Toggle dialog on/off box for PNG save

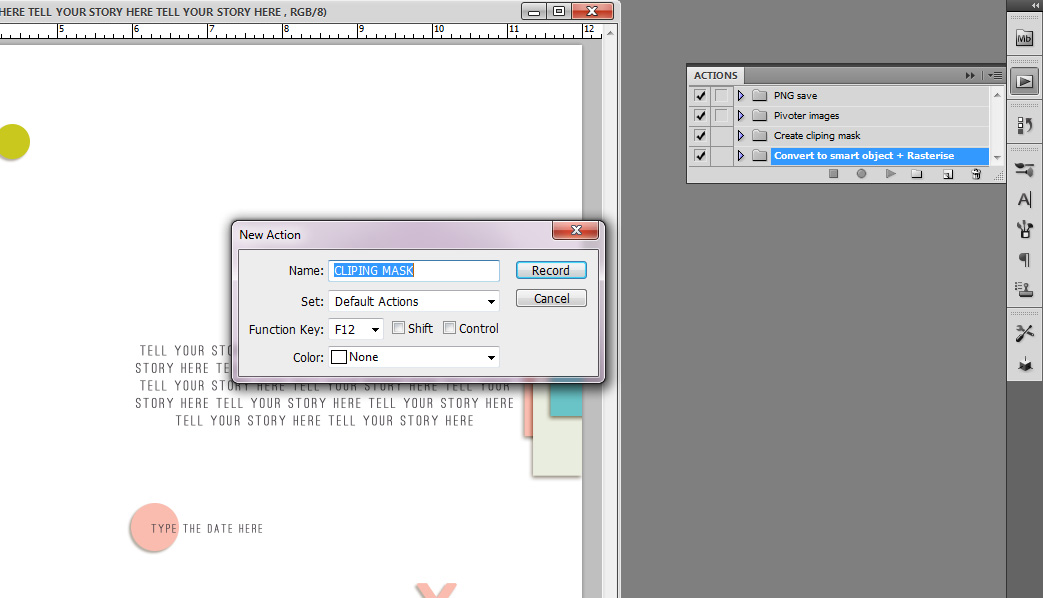pos(721,96)
